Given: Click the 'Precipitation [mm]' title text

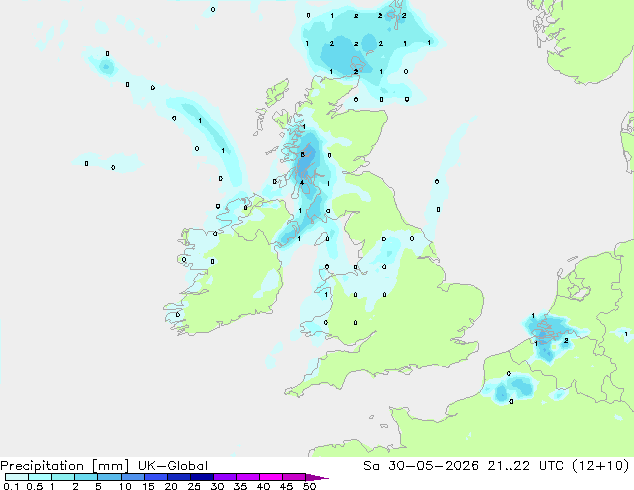Looking at the screenshot, I should click(x=65, y=466).
